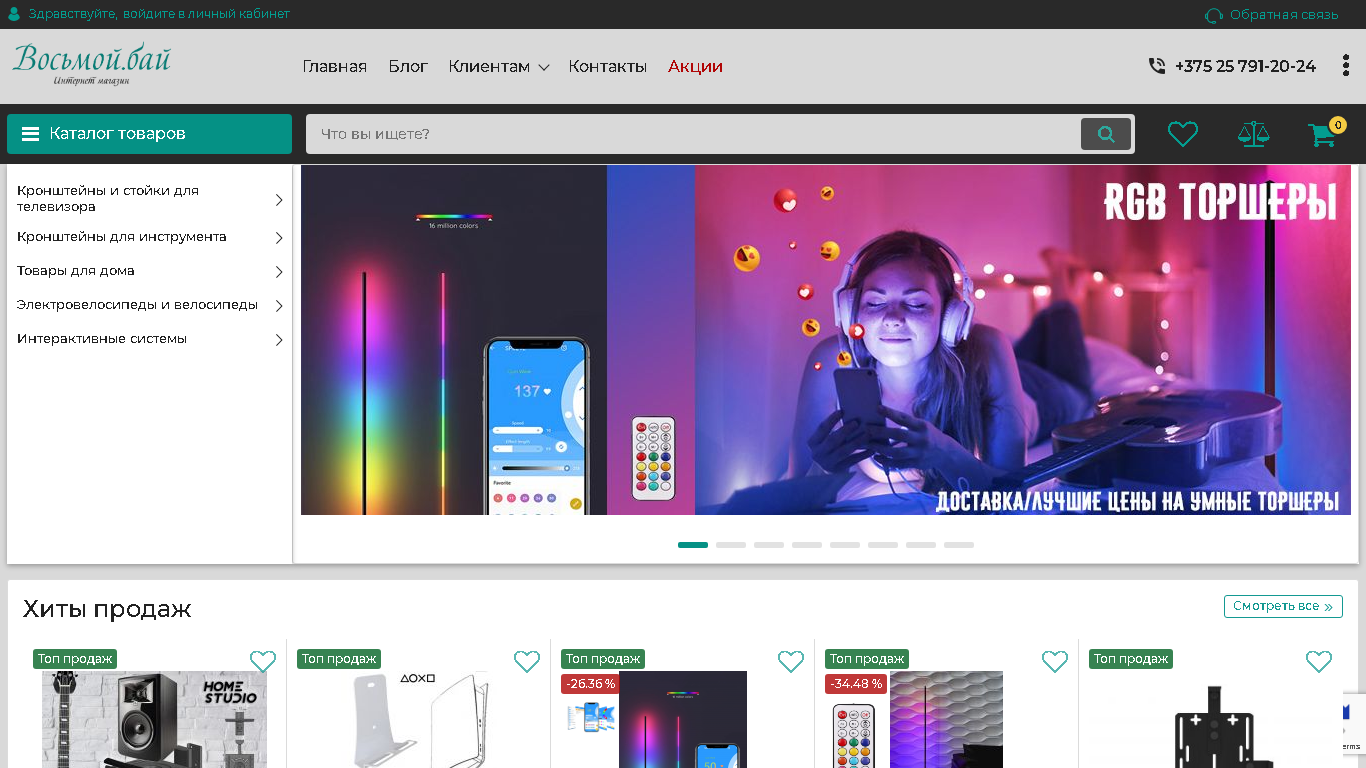Image resolution: width=1366 pixels, height=768 pixels.
Task: Open the shopping cart icon
Action: pos(1322,135)
